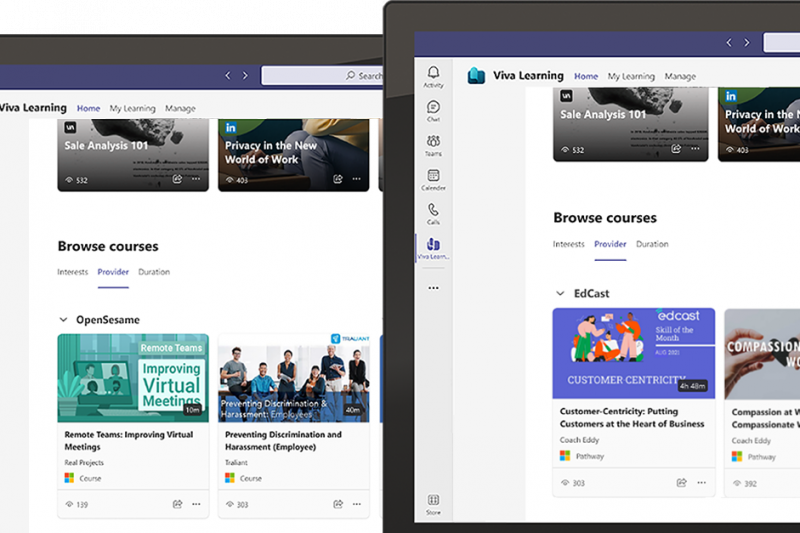Viewport: 800px width, 533px height.
Task: Open My Learning tab in right window
Action: pos(631,76)
